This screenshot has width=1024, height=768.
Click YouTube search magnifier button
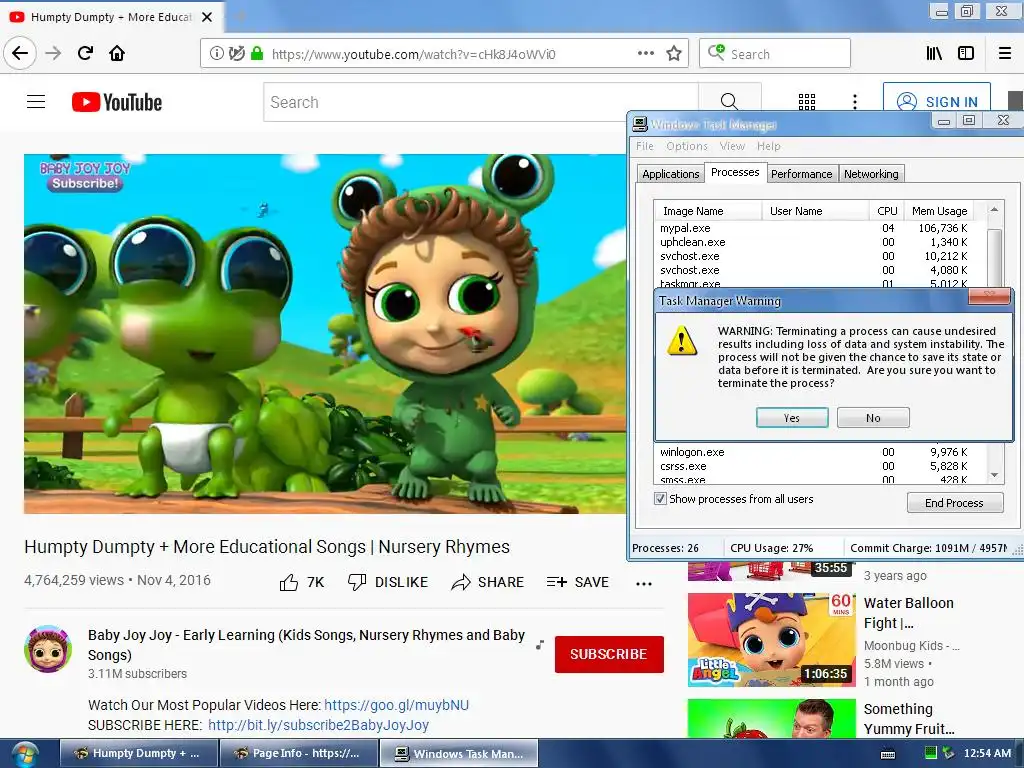pyautogui.click(x=729, y=102)
